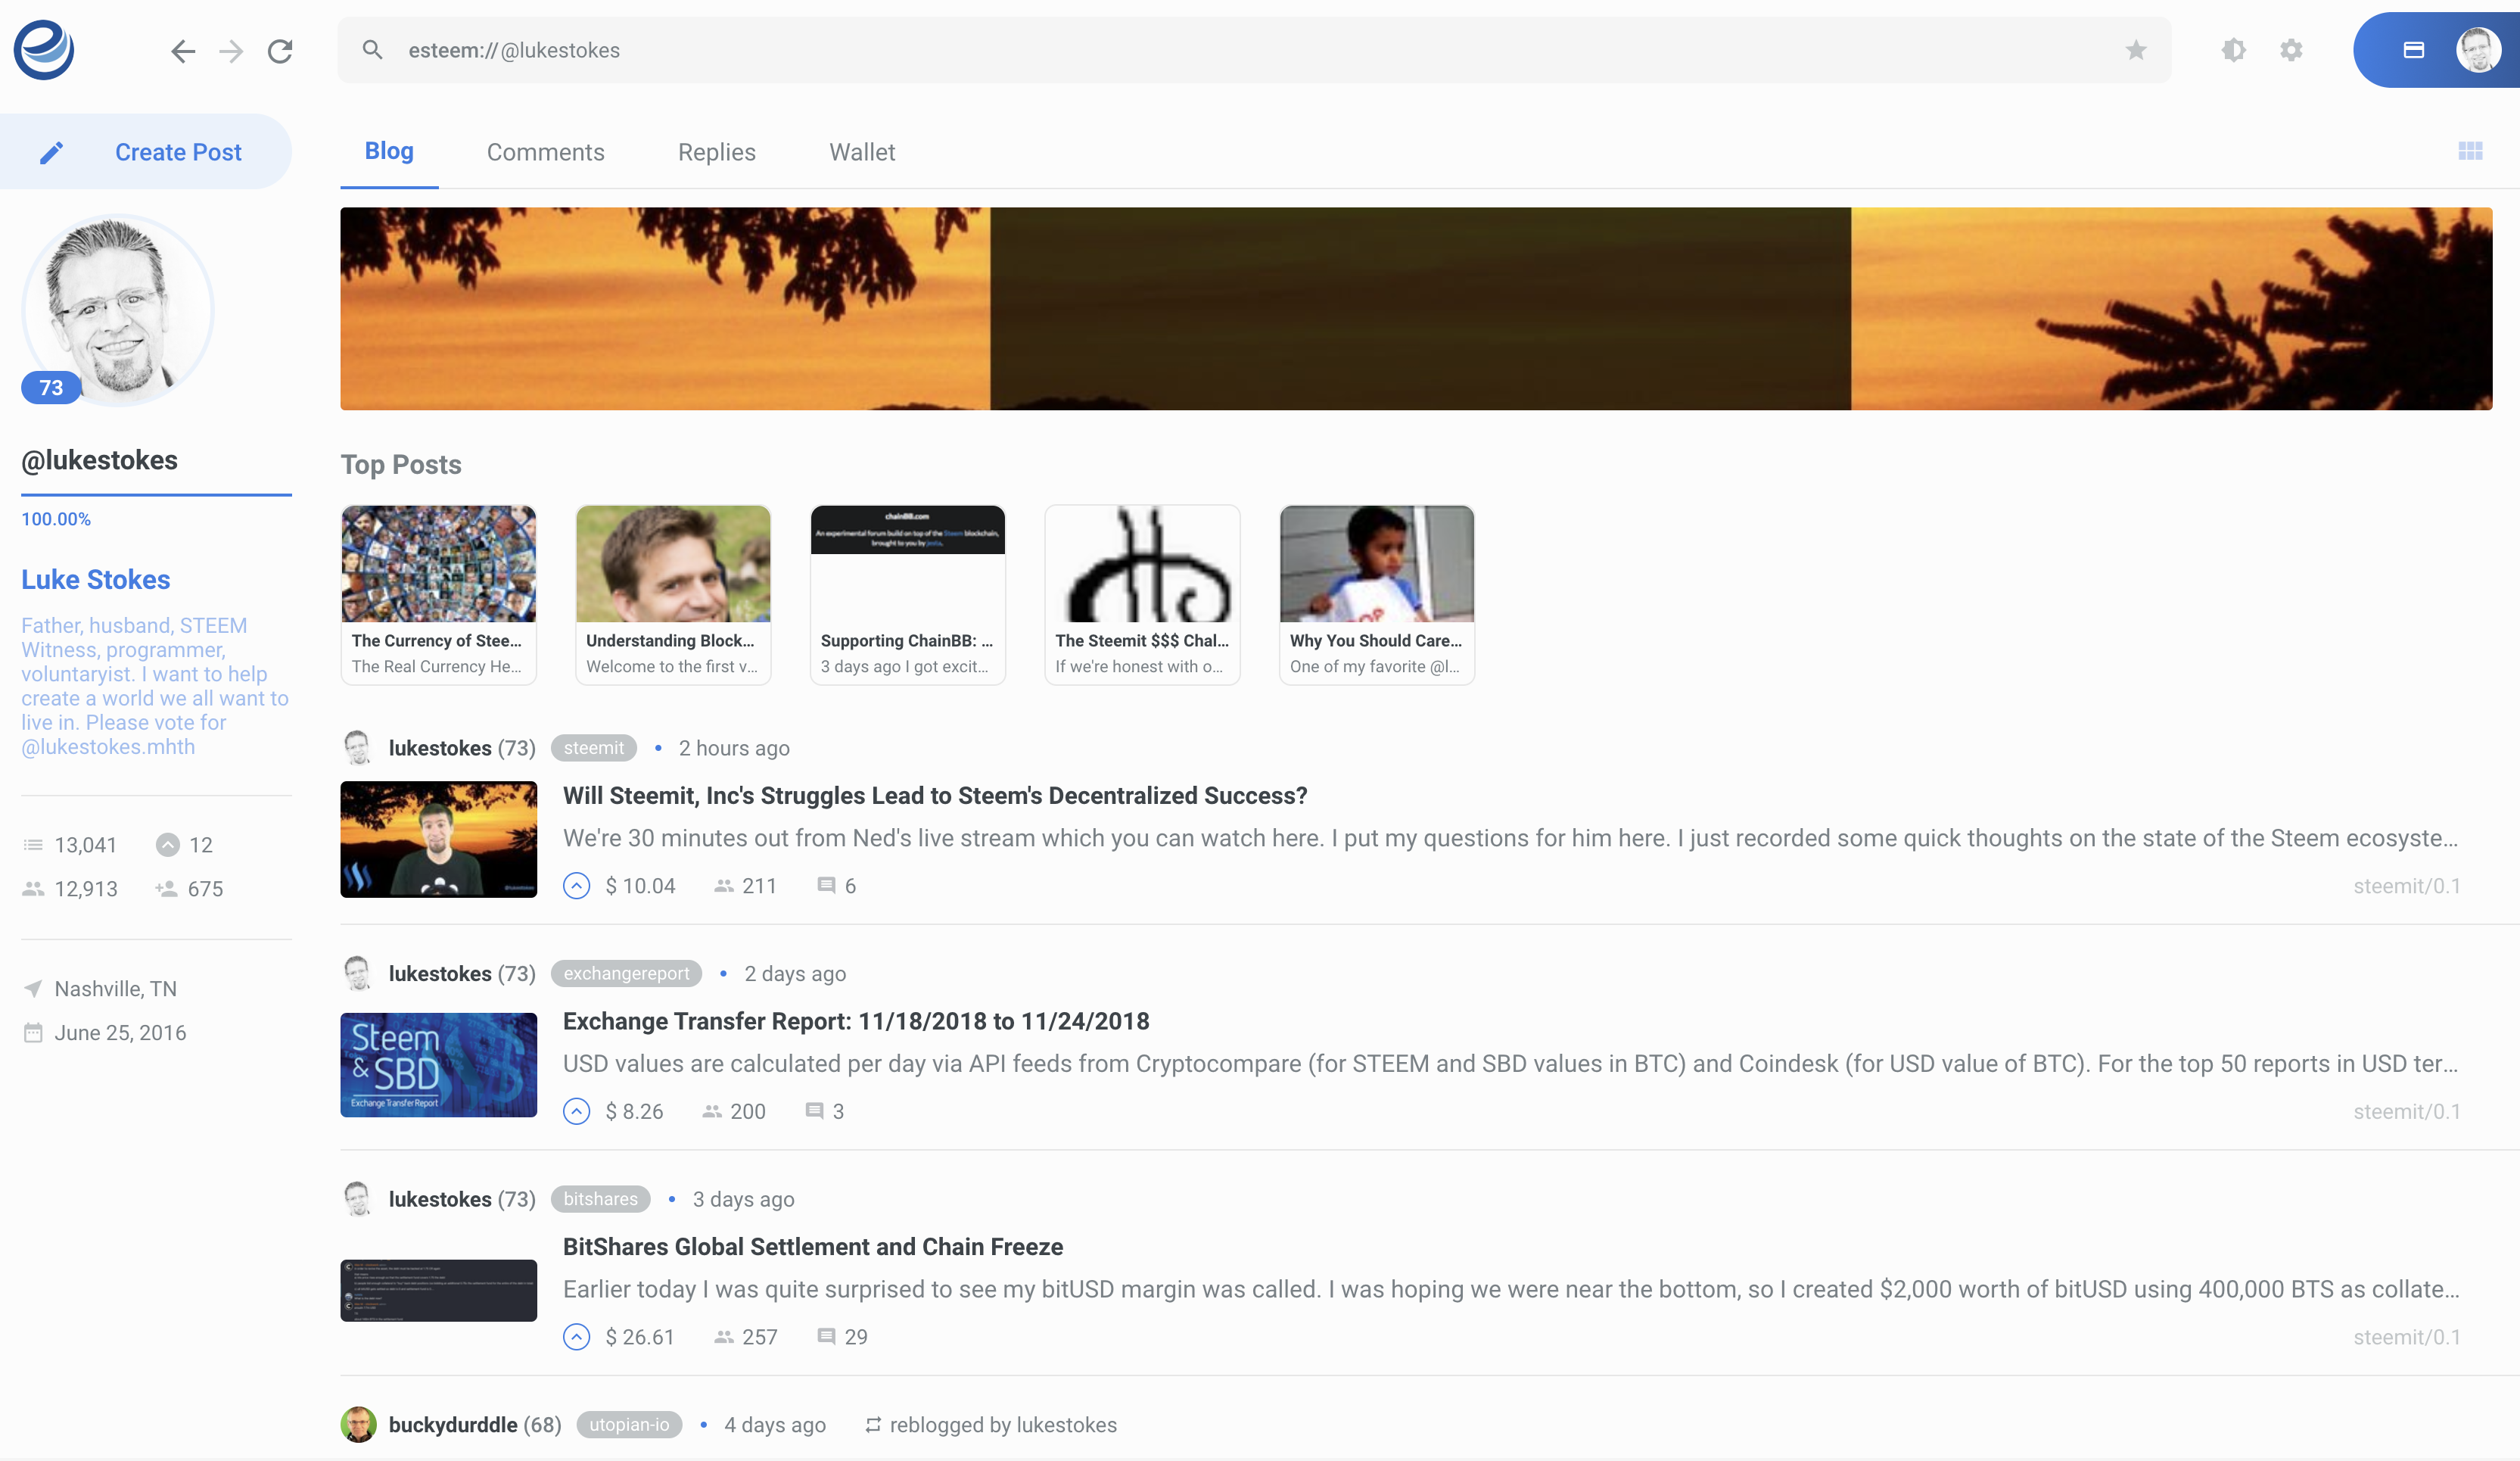Upvote the Steemit struggles post
Viewport: 2520px width, 1461px height.
tap(577, 885)
